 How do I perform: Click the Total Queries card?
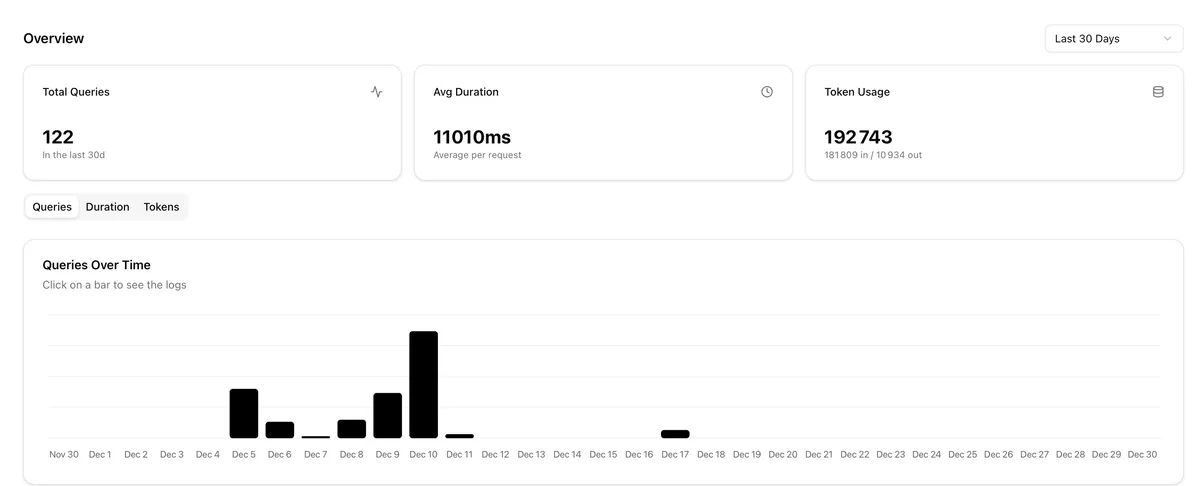point(212,123)
